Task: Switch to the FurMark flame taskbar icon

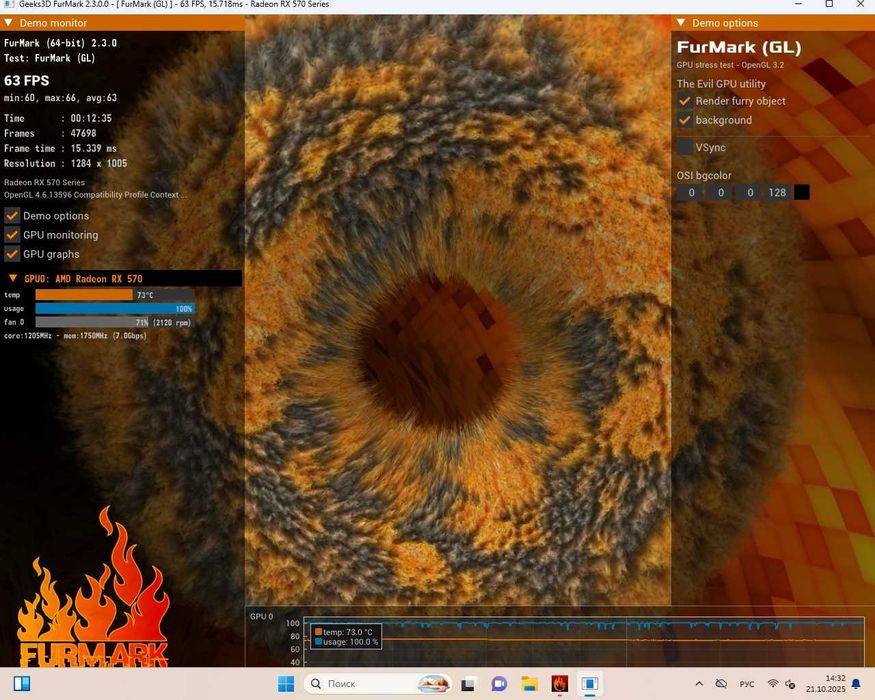Action: pyautogui.click(x=559, y=684)
